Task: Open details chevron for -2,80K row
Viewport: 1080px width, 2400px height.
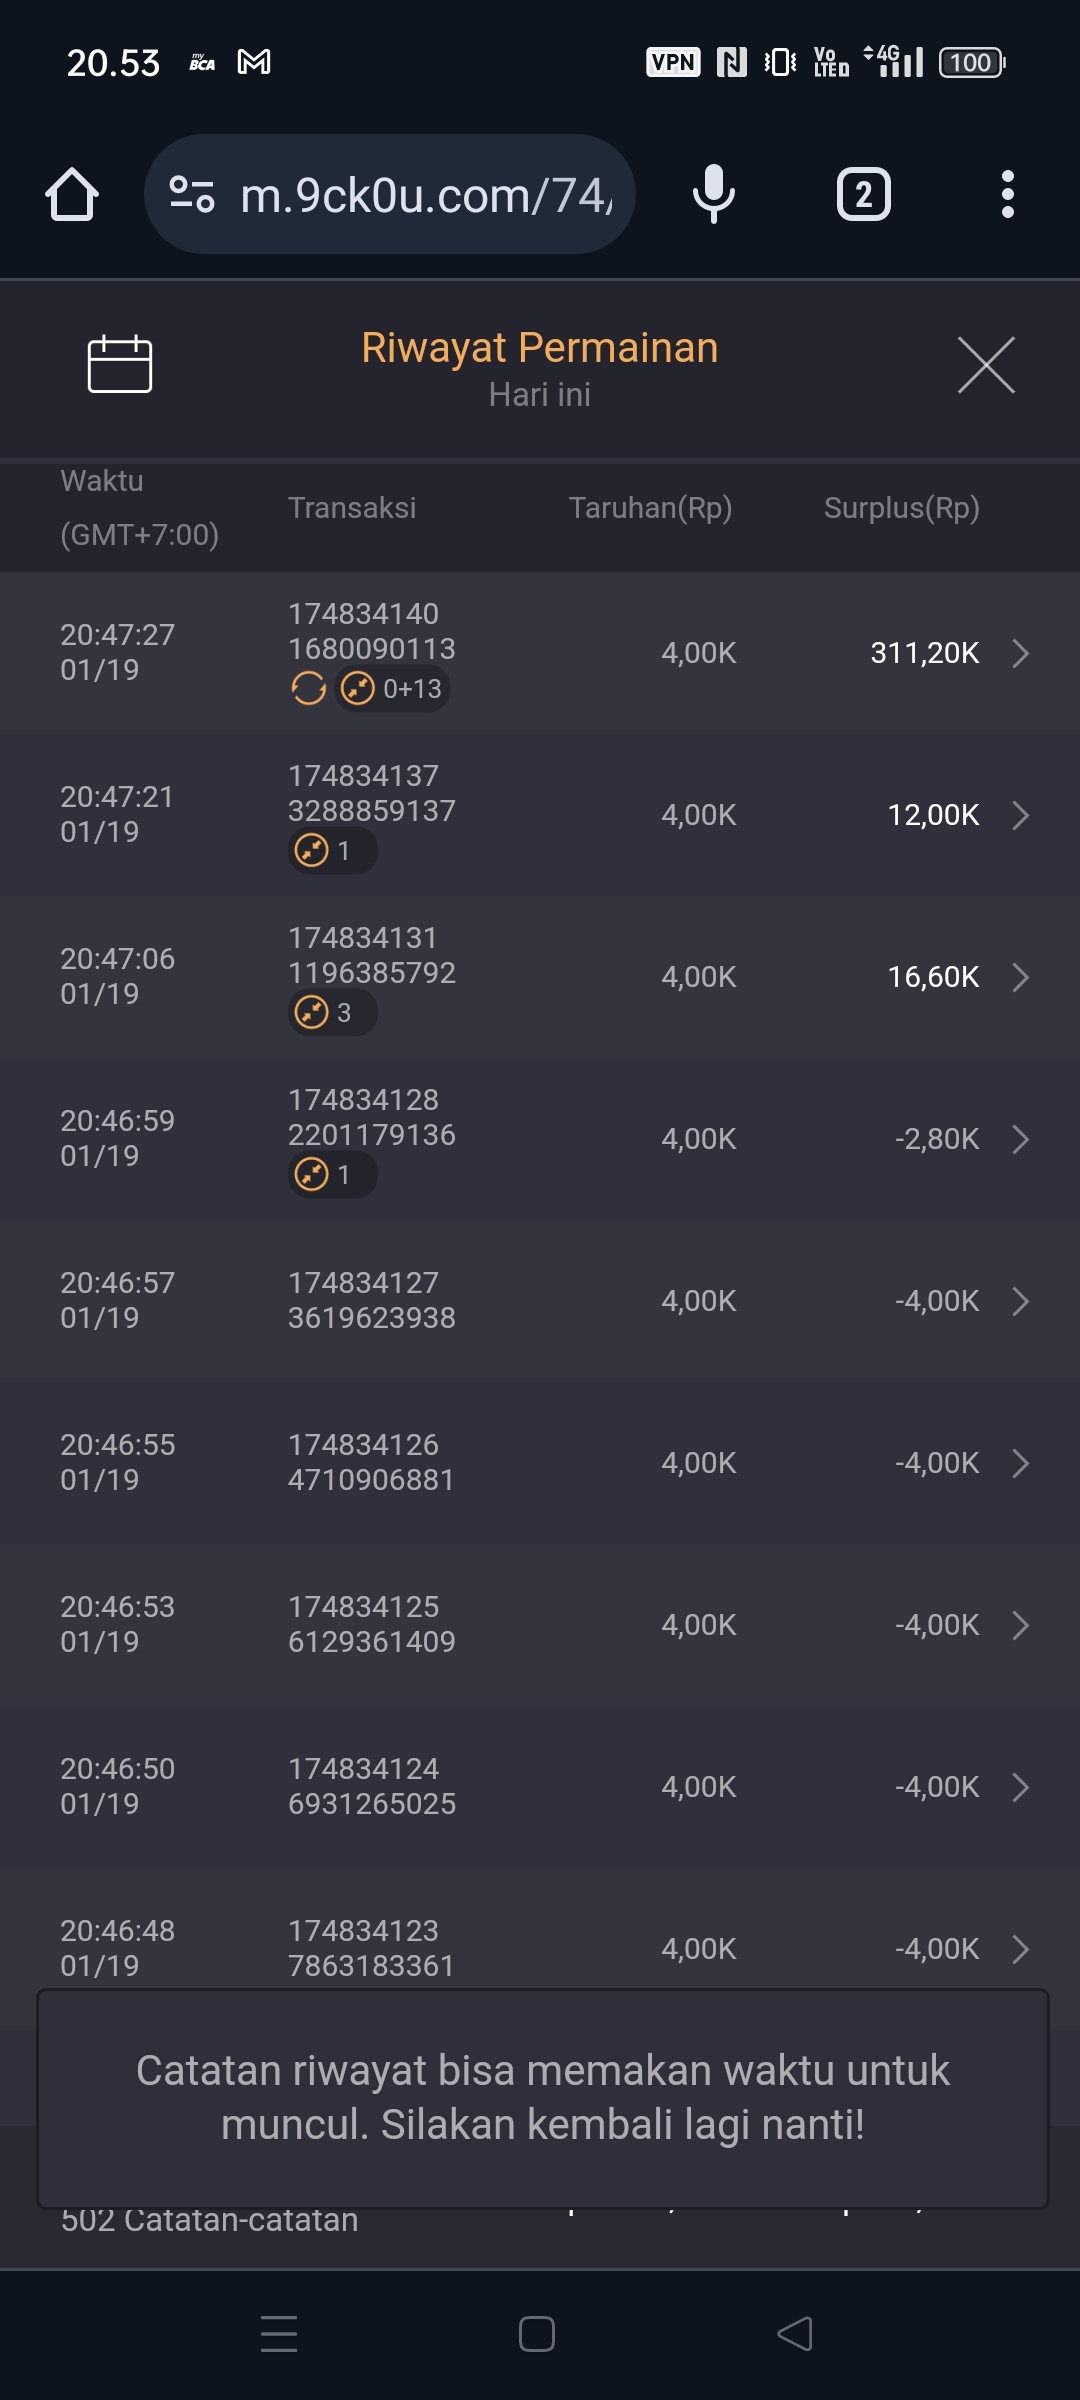Action: (x=1020, y=1139)
